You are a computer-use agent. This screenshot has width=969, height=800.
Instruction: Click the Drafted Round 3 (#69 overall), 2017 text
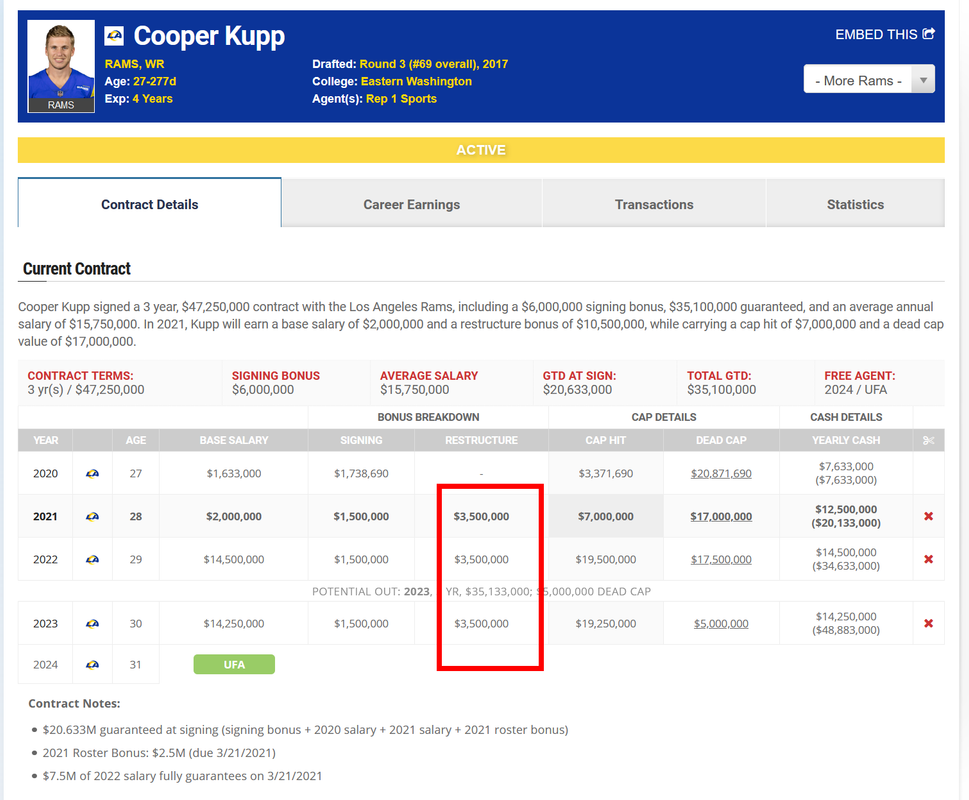[410, 64]
